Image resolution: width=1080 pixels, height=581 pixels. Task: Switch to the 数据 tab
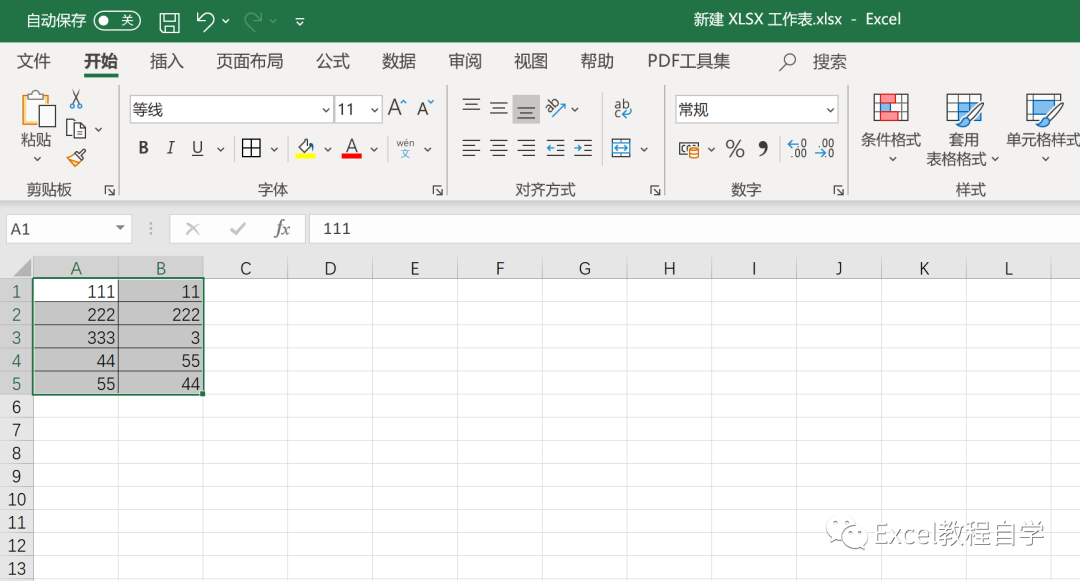pyautogui.click(x=399, y=61)
